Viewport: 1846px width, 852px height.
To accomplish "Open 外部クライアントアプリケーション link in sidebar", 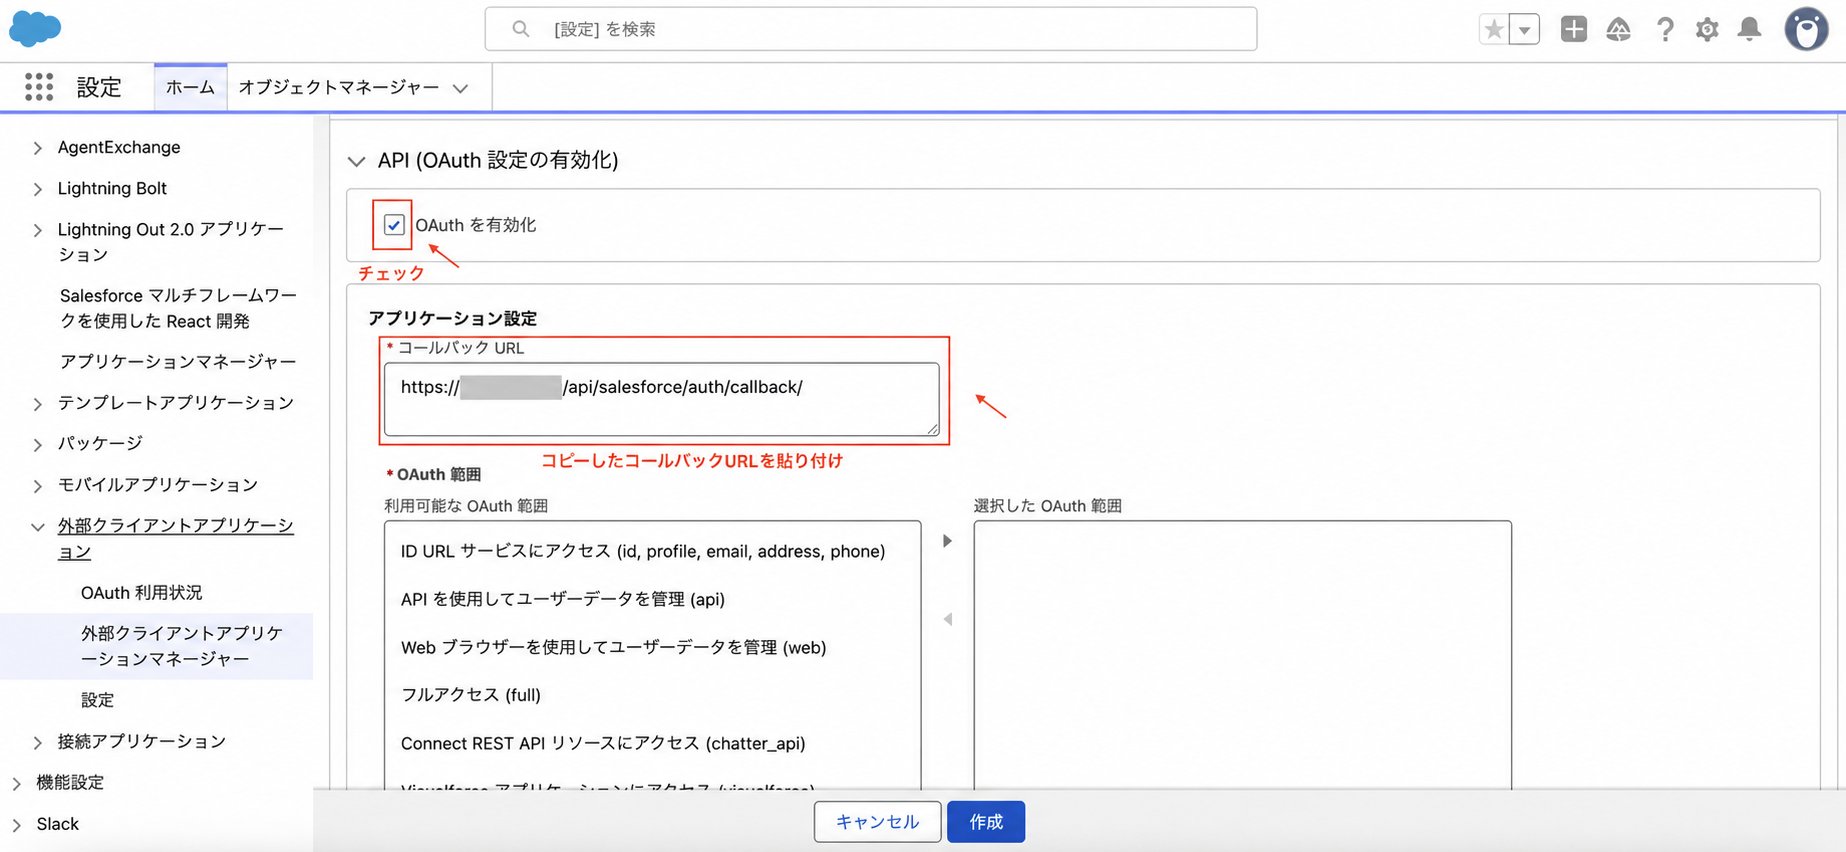I will tap(176, 539).
